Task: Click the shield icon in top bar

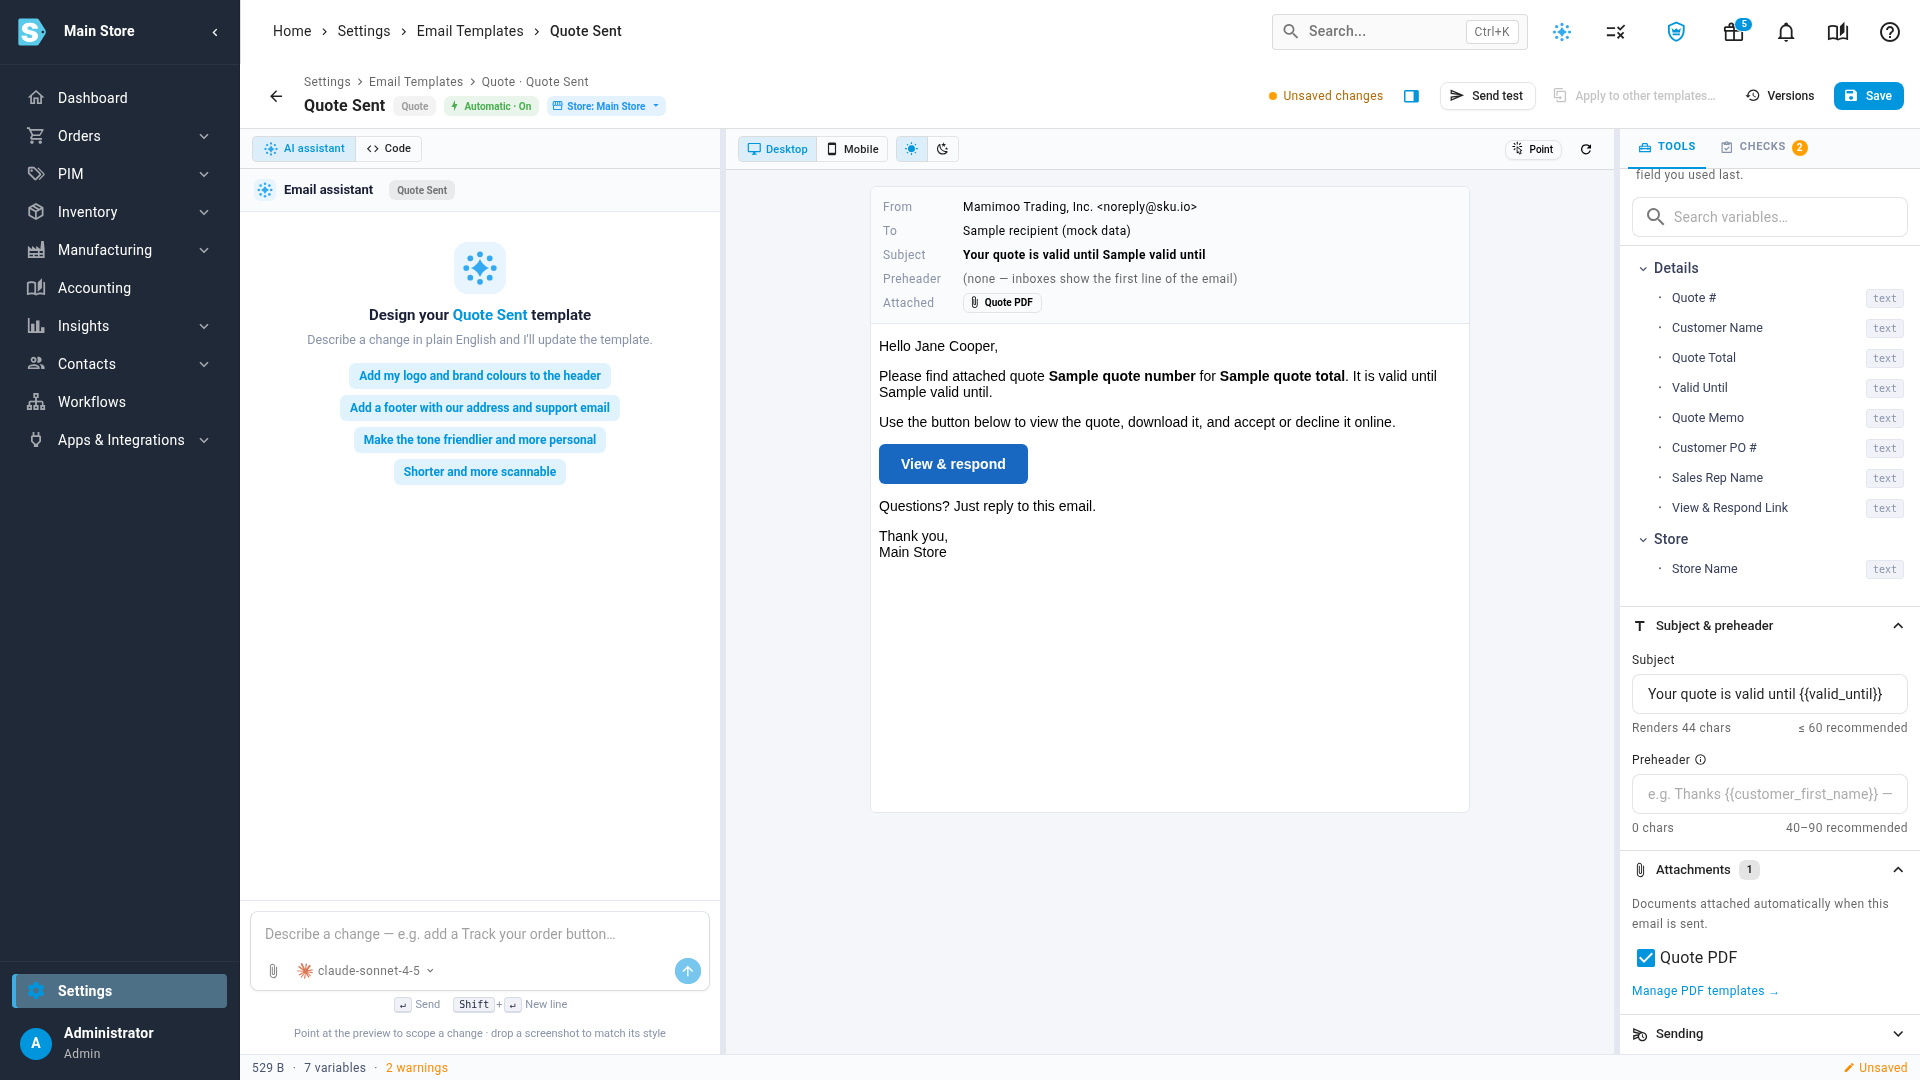Action: click(x=1677, y=32)
